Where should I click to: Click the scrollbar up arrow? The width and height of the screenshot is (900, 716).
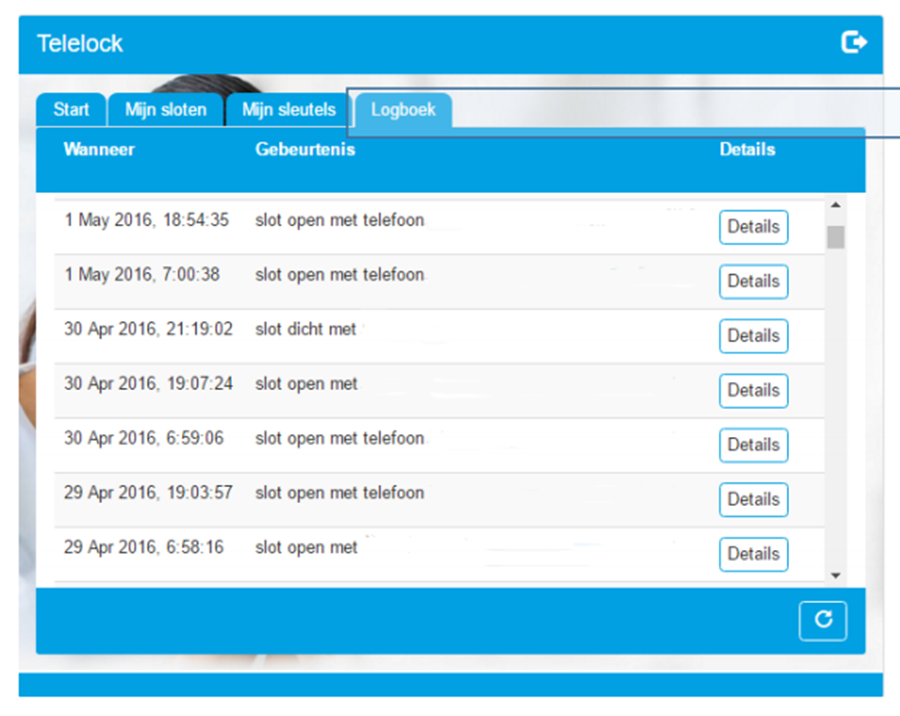pyautogui.click(x=836, y=206)
